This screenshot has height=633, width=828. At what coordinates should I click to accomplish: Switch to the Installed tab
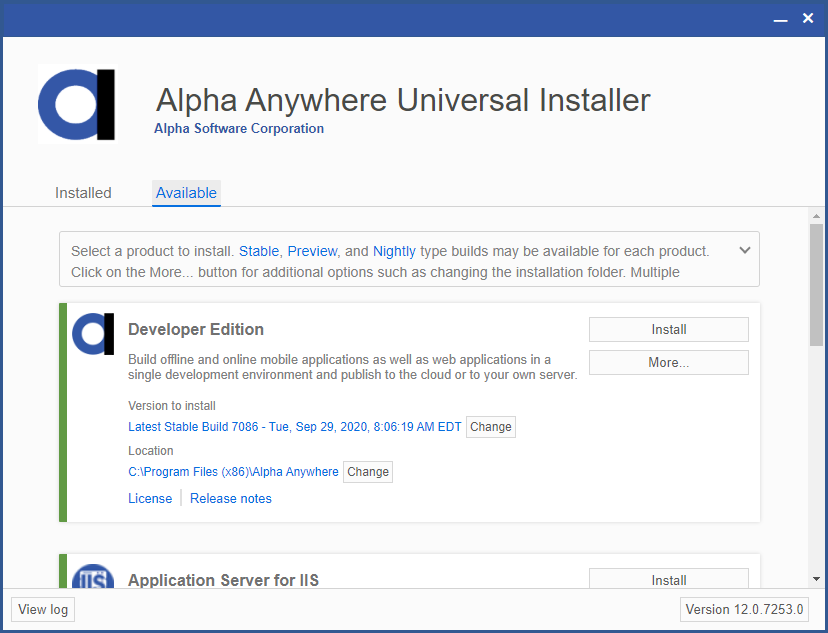pos(83,193)
